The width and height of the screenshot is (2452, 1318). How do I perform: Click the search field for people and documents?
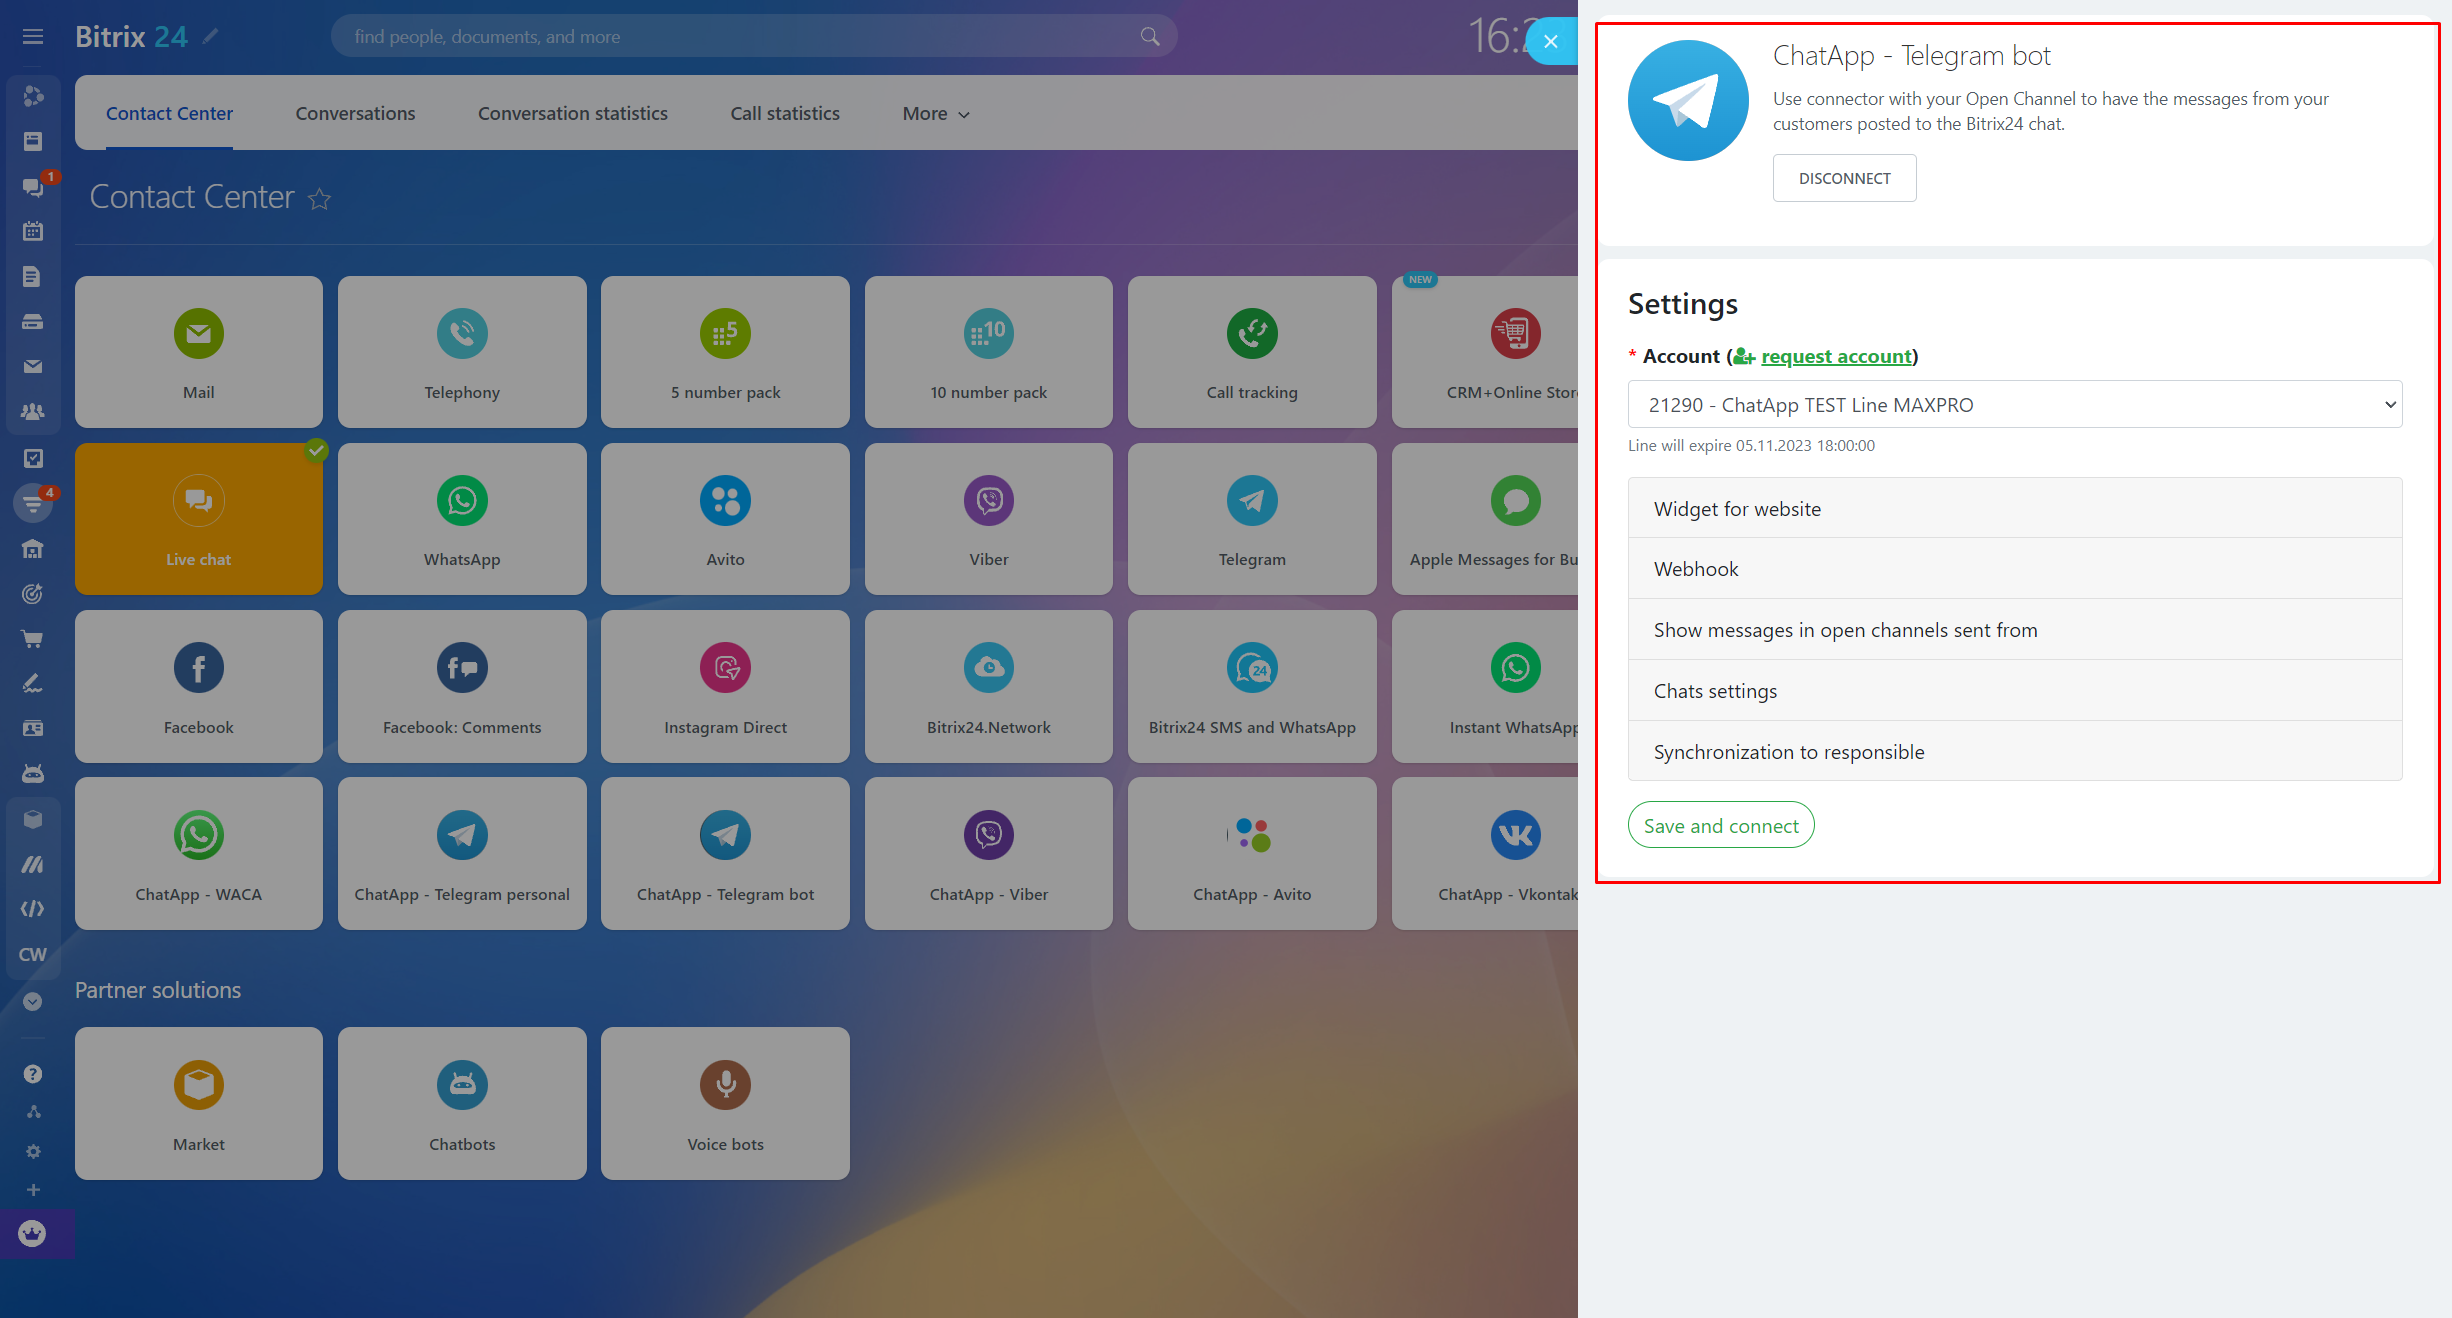[x=740, y=37]
